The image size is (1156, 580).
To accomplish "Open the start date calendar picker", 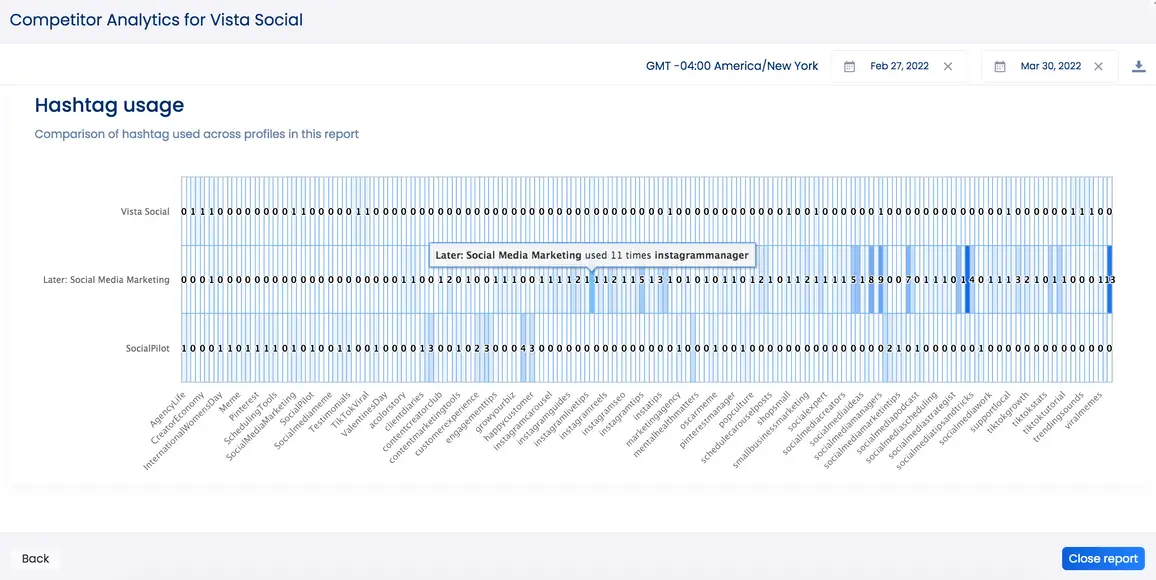I will pos(849,66).
